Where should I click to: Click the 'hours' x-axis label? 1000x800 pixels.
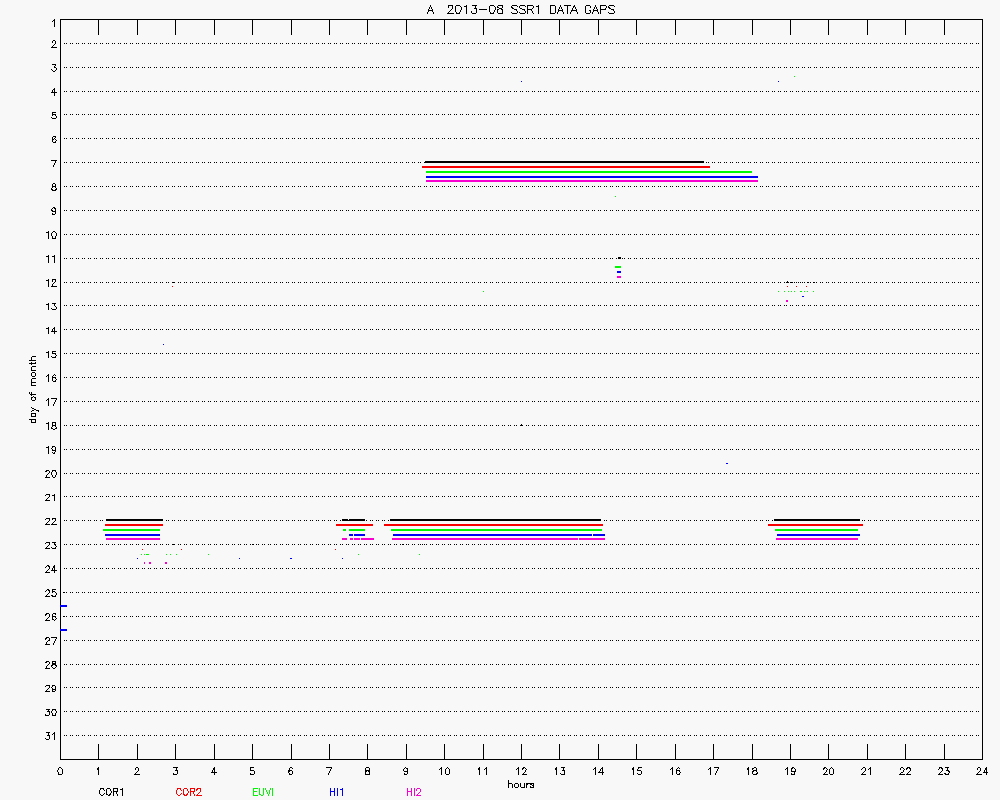pos(520,784)
